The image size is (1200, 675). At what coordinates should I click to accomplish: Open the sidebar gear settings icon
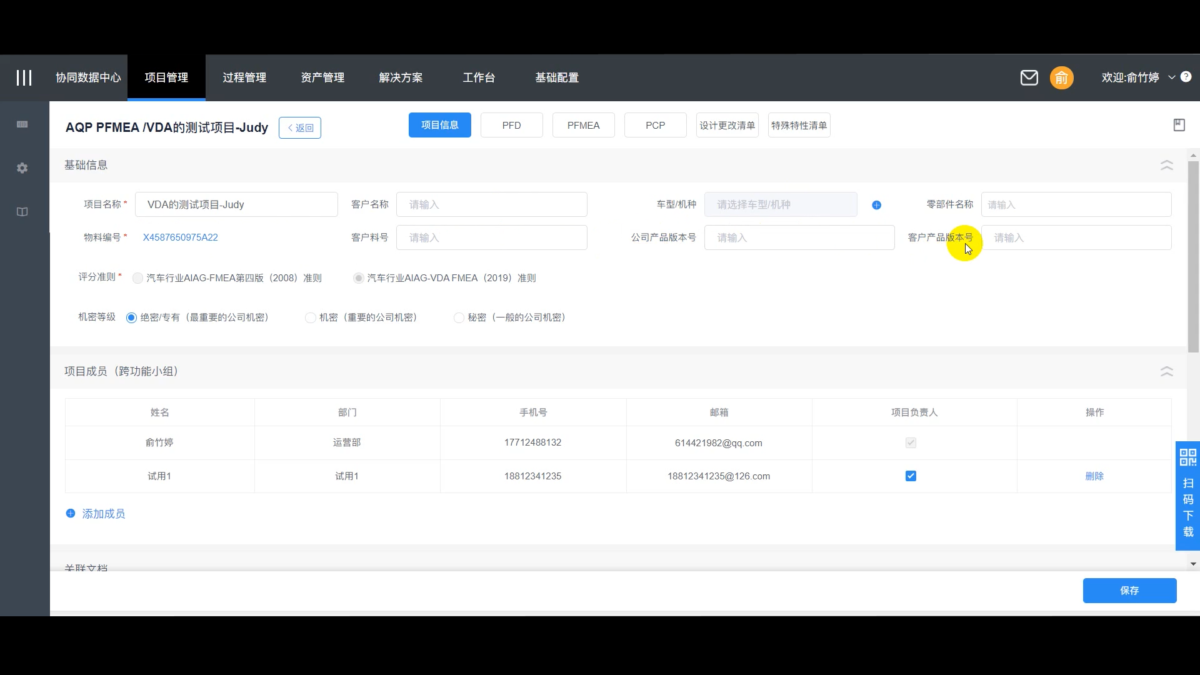pos(23,168)
